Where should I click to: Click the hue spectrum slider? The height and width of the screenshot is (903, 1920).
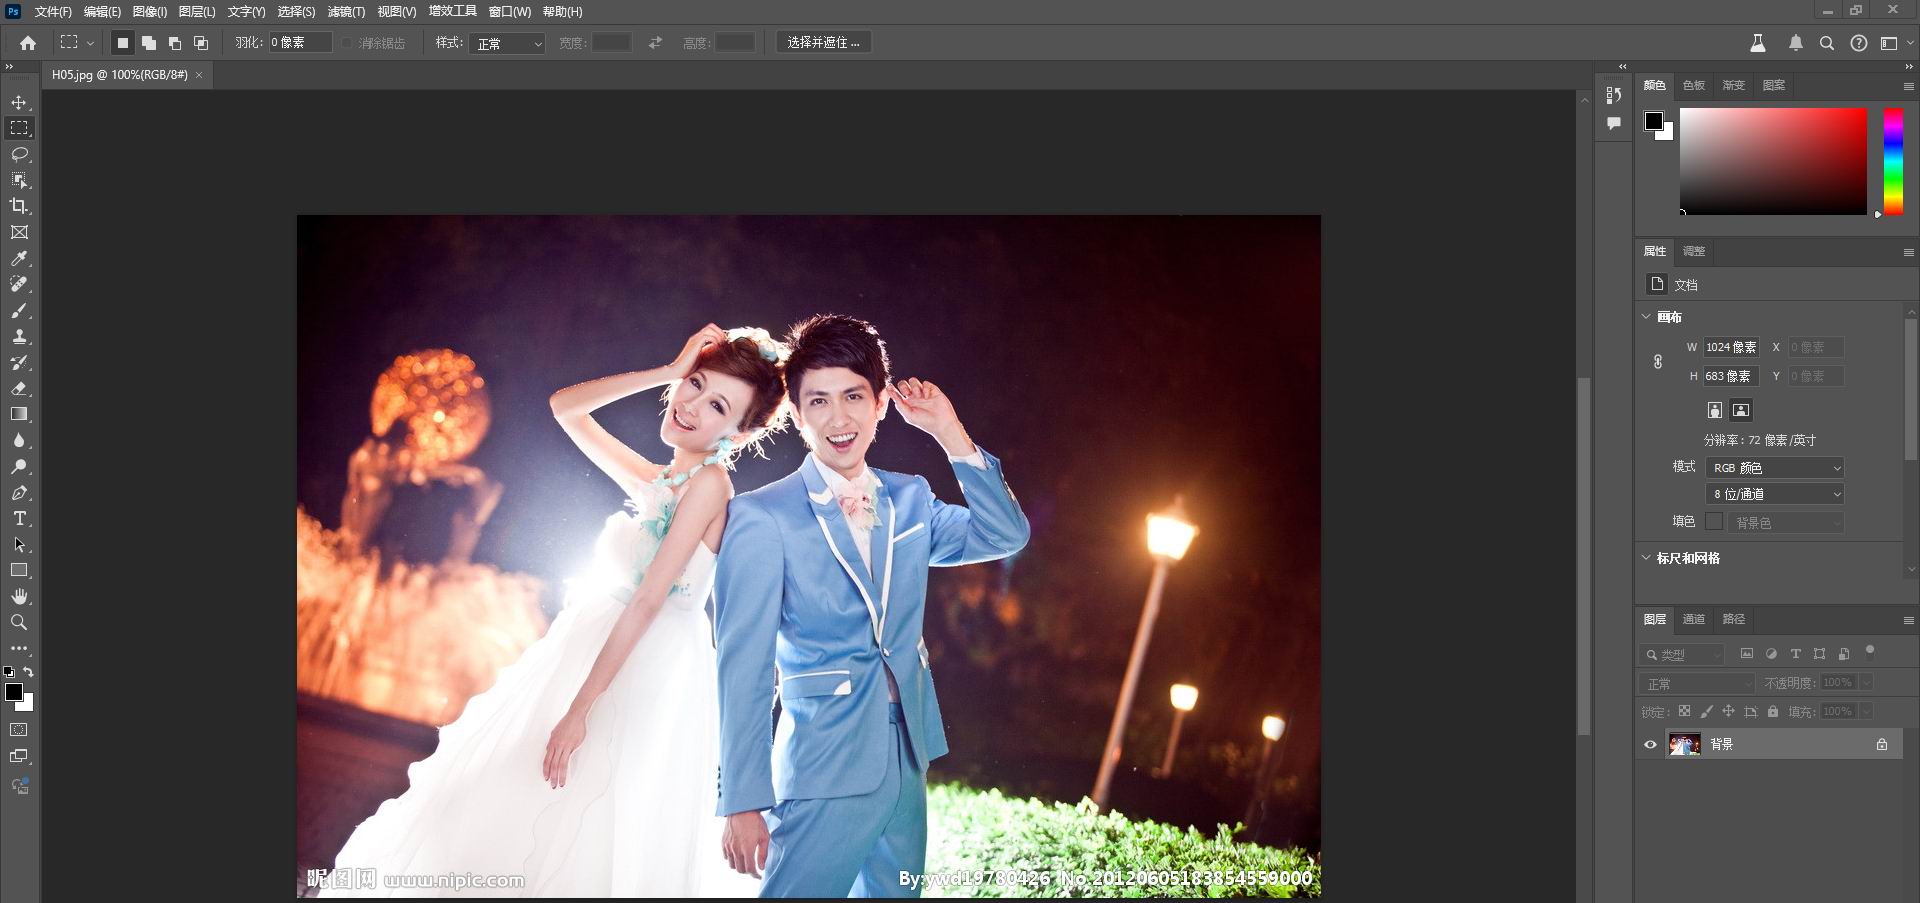pyautogui.click(x=1893, y=161)
